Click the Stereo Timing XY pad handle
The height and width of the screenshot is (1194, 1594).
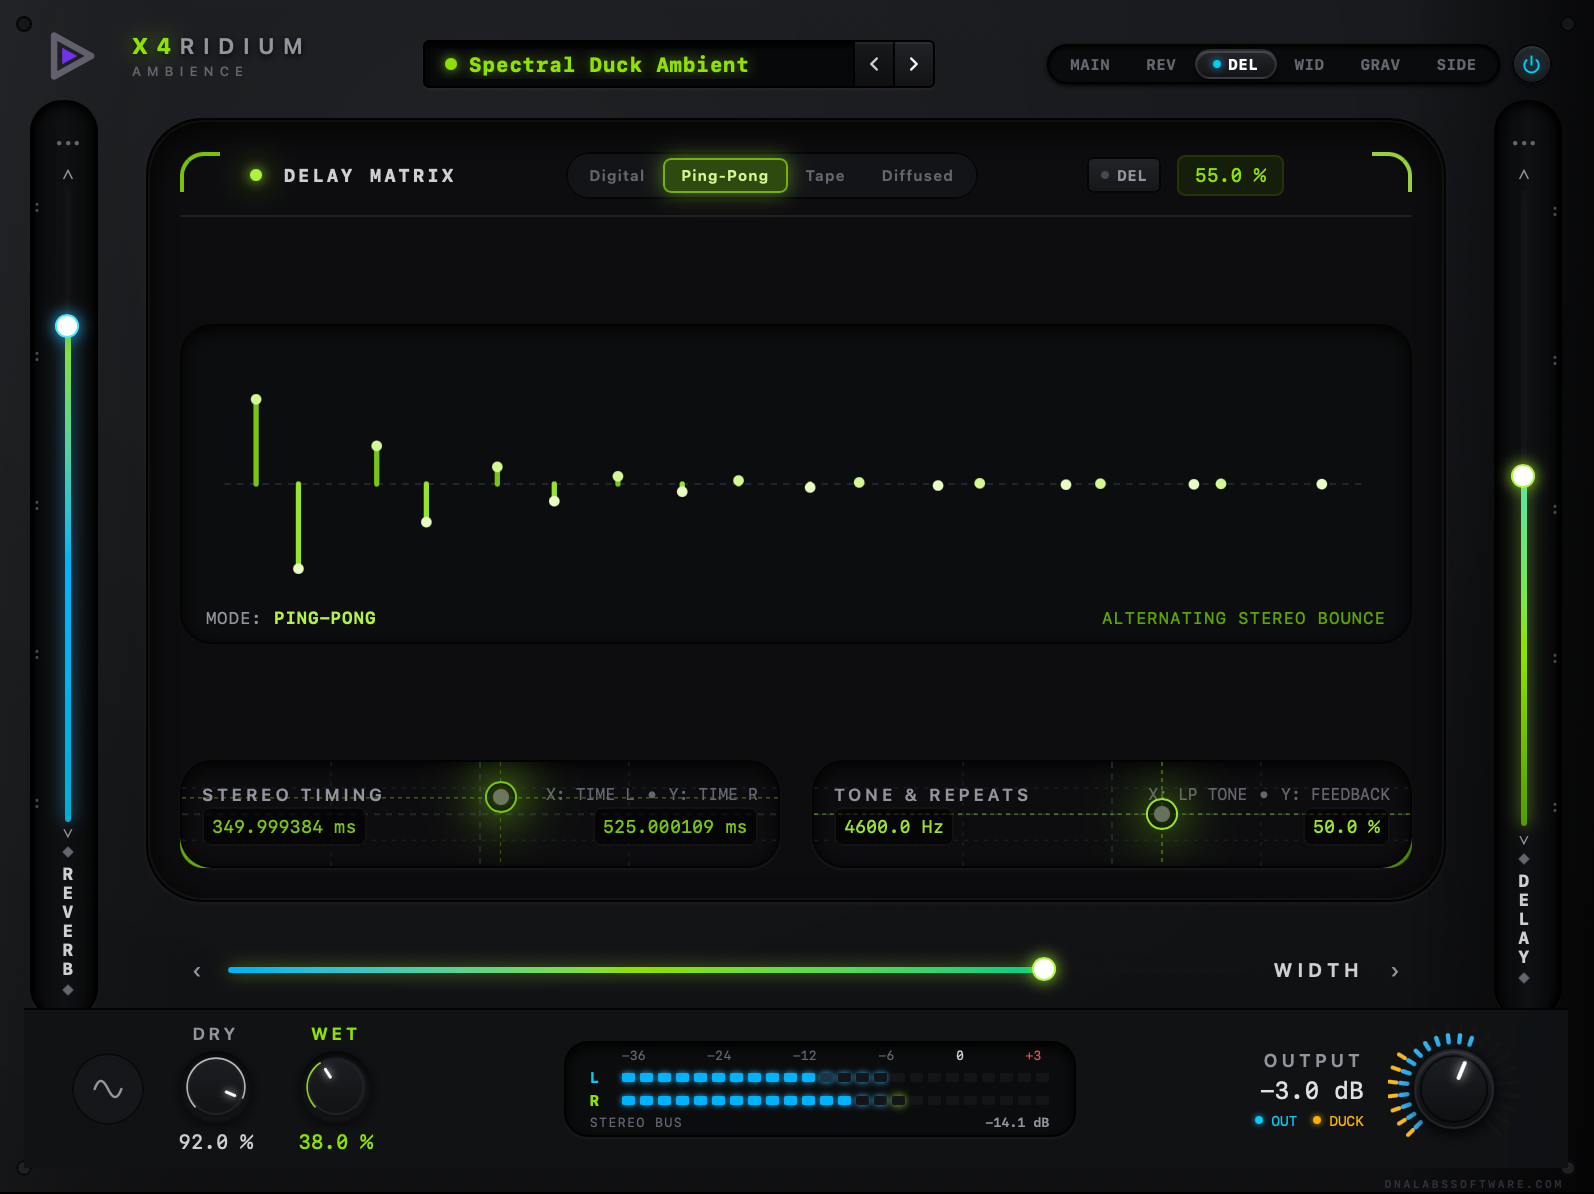click(x=501, y=797)
